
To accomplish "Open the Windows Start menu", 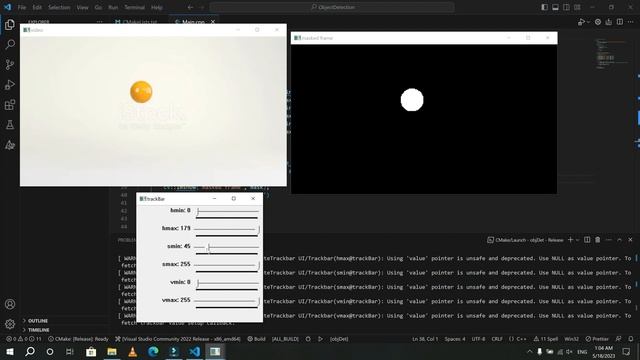I will (x=9, y=351).
